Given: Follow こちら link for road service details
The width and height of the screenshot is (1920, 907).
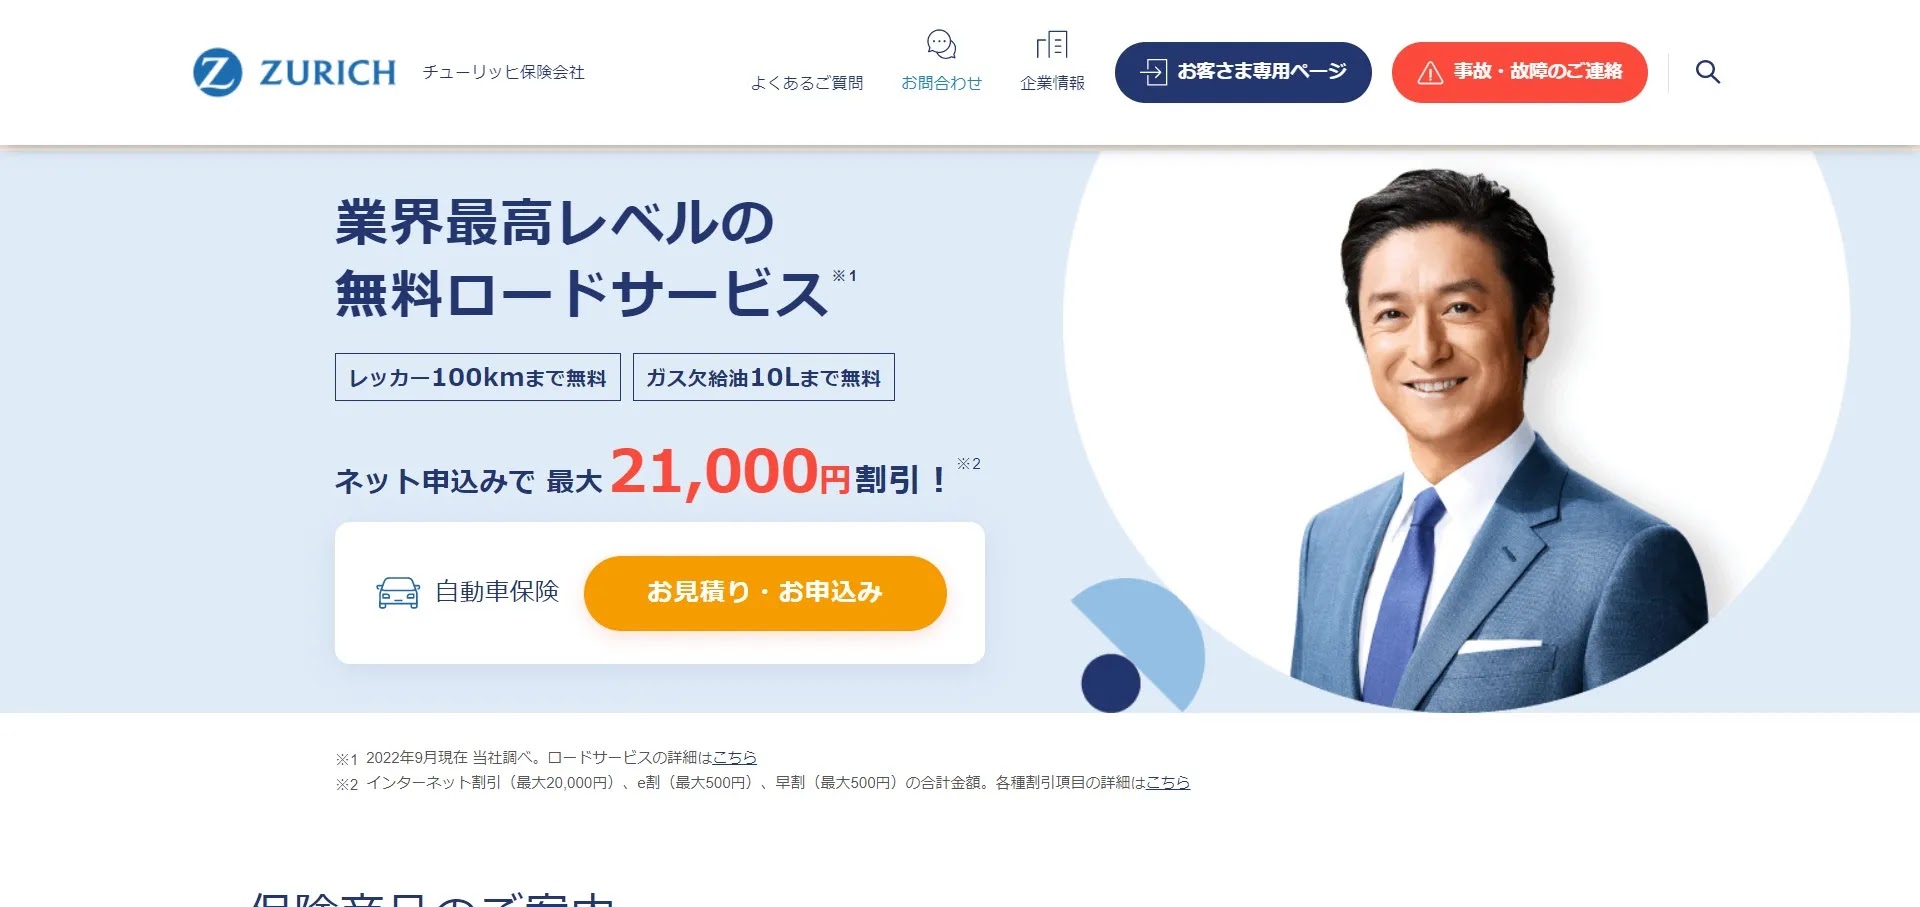Looking at the screenshot, I should (735, 758).
